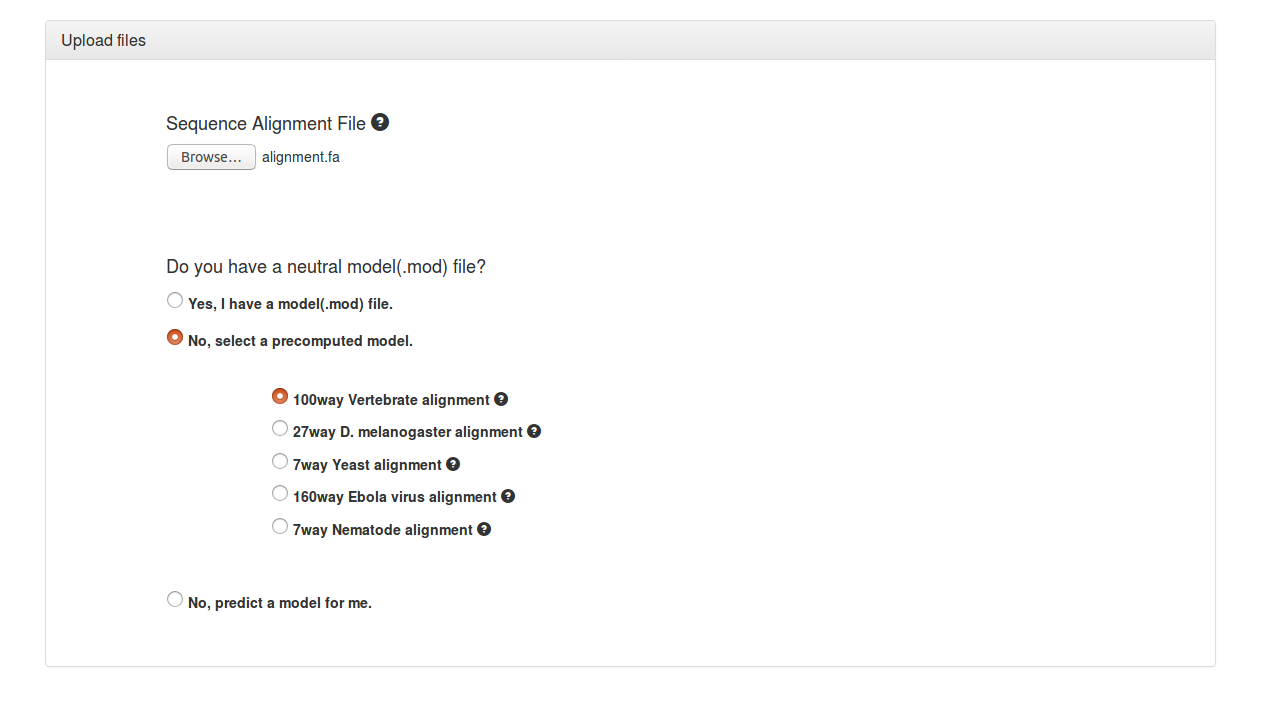Click the 160way Ebola virus help icon
Image resolution: width=1268 pixels, height=705 pixels.
point(508,496)
